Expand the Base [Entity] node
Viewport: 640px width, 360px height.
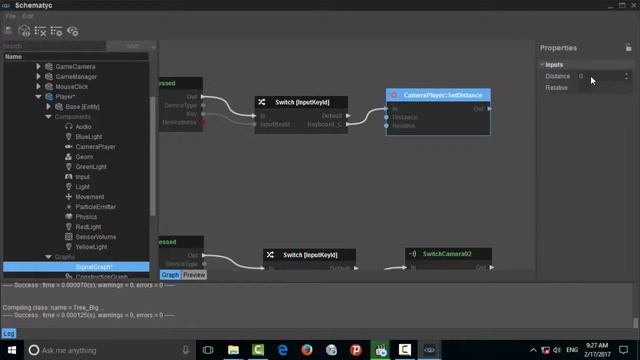[48, 107]
